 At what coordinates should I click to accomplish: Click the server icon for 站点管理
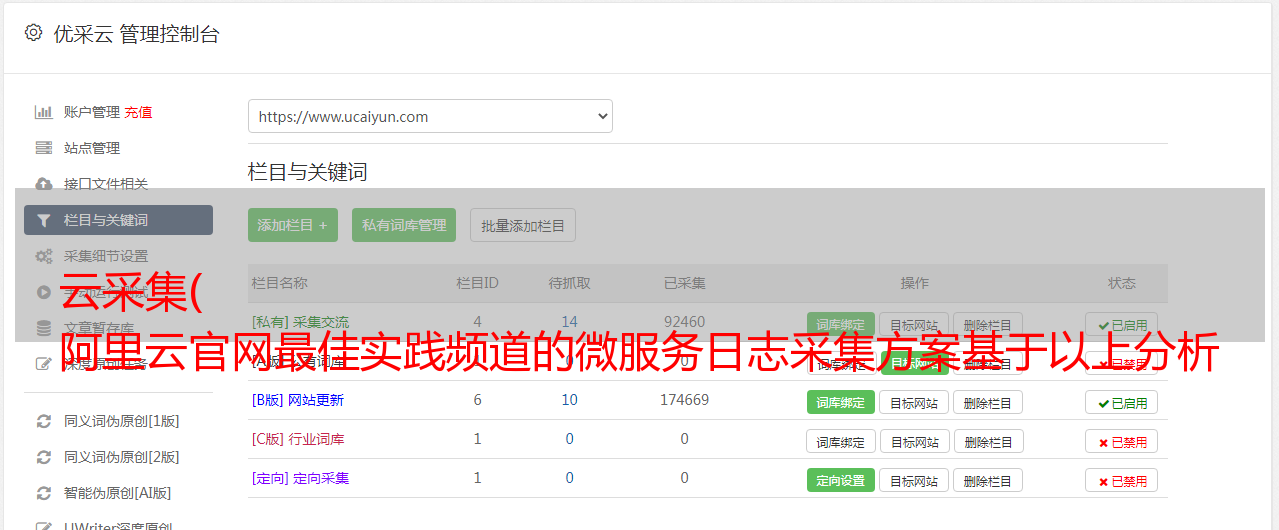coord(44,148)
